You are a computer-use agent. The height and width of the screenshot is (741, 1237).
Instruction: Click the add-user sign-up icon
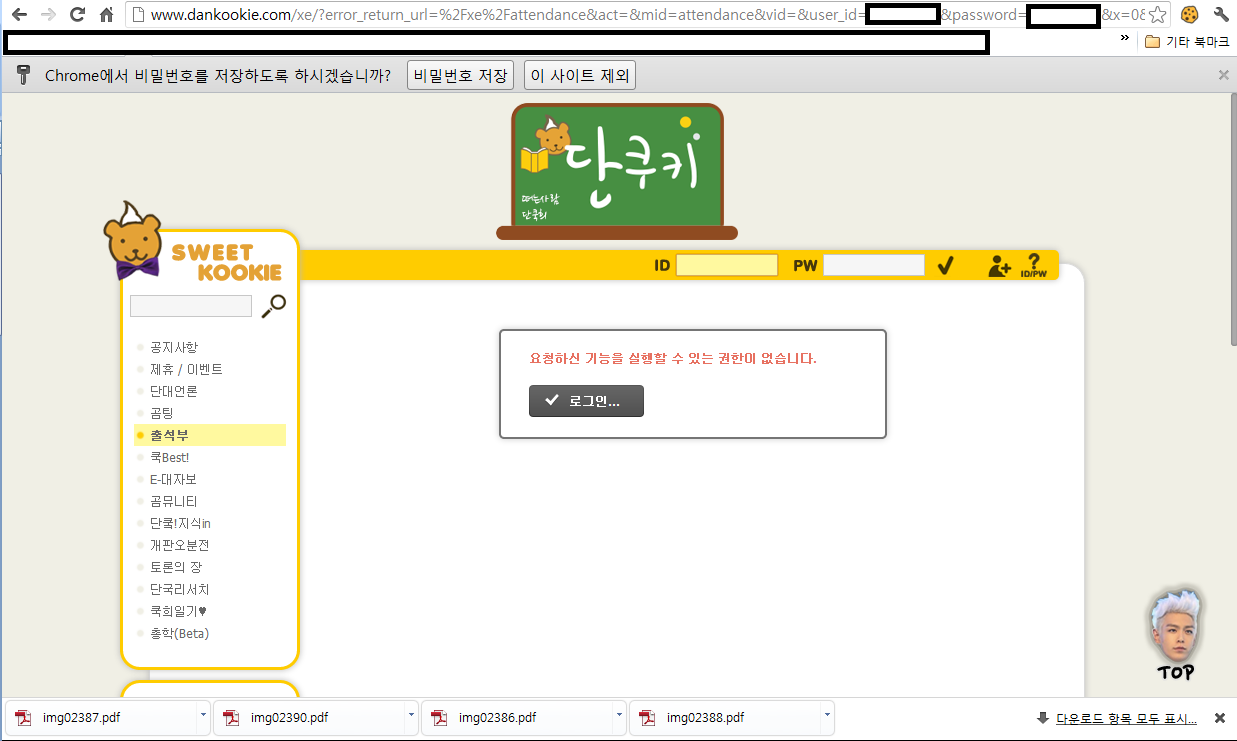[999, 266]
